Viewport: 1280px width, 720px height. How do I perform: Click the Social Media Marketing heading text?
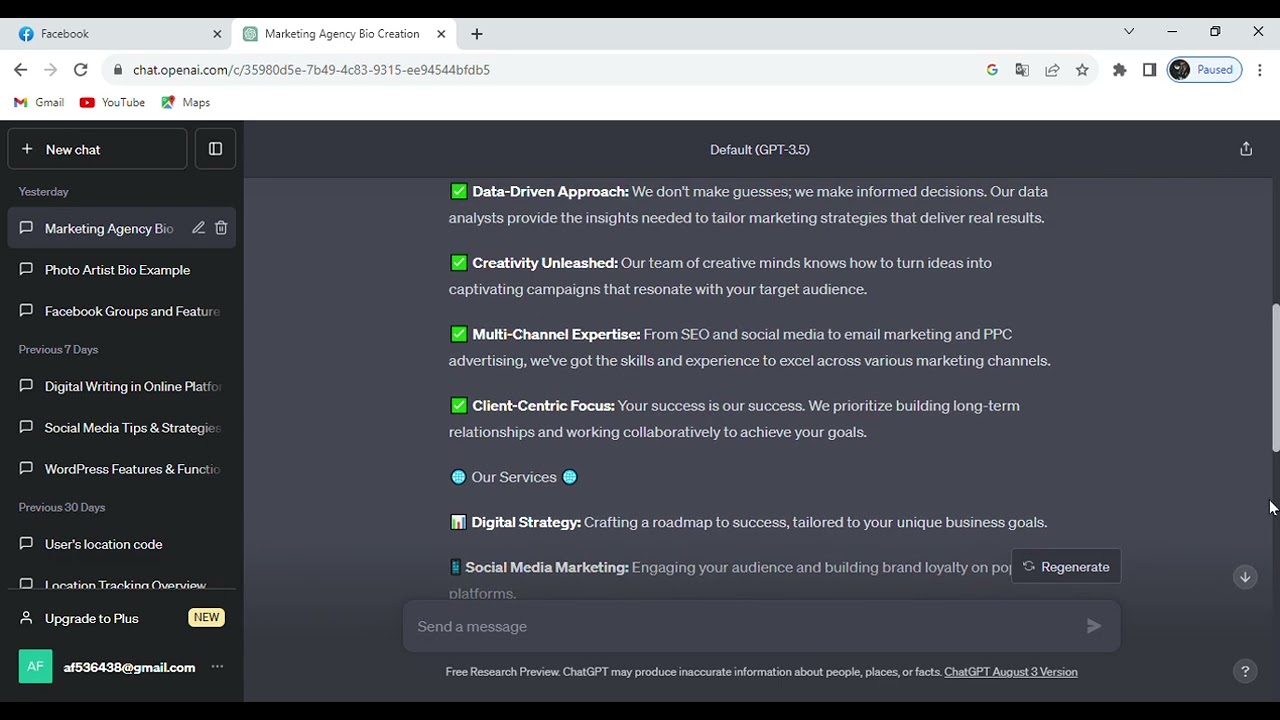point(547,567)
